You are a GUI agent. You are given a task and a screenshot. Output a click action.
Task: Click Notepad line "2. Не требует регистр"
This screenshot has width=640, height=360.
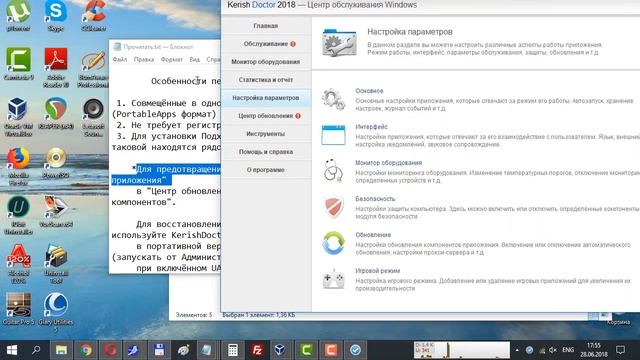[x=168, y=125]
